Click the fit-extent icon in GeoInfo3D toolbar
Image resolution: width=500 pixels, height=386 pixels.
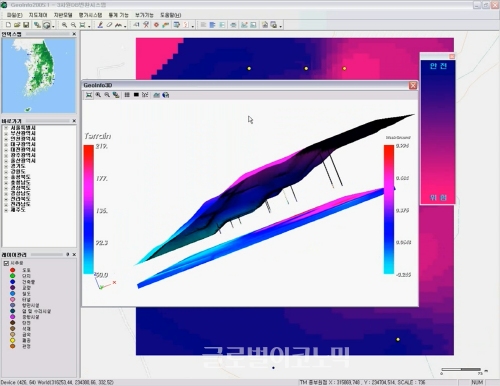(89, 95)
